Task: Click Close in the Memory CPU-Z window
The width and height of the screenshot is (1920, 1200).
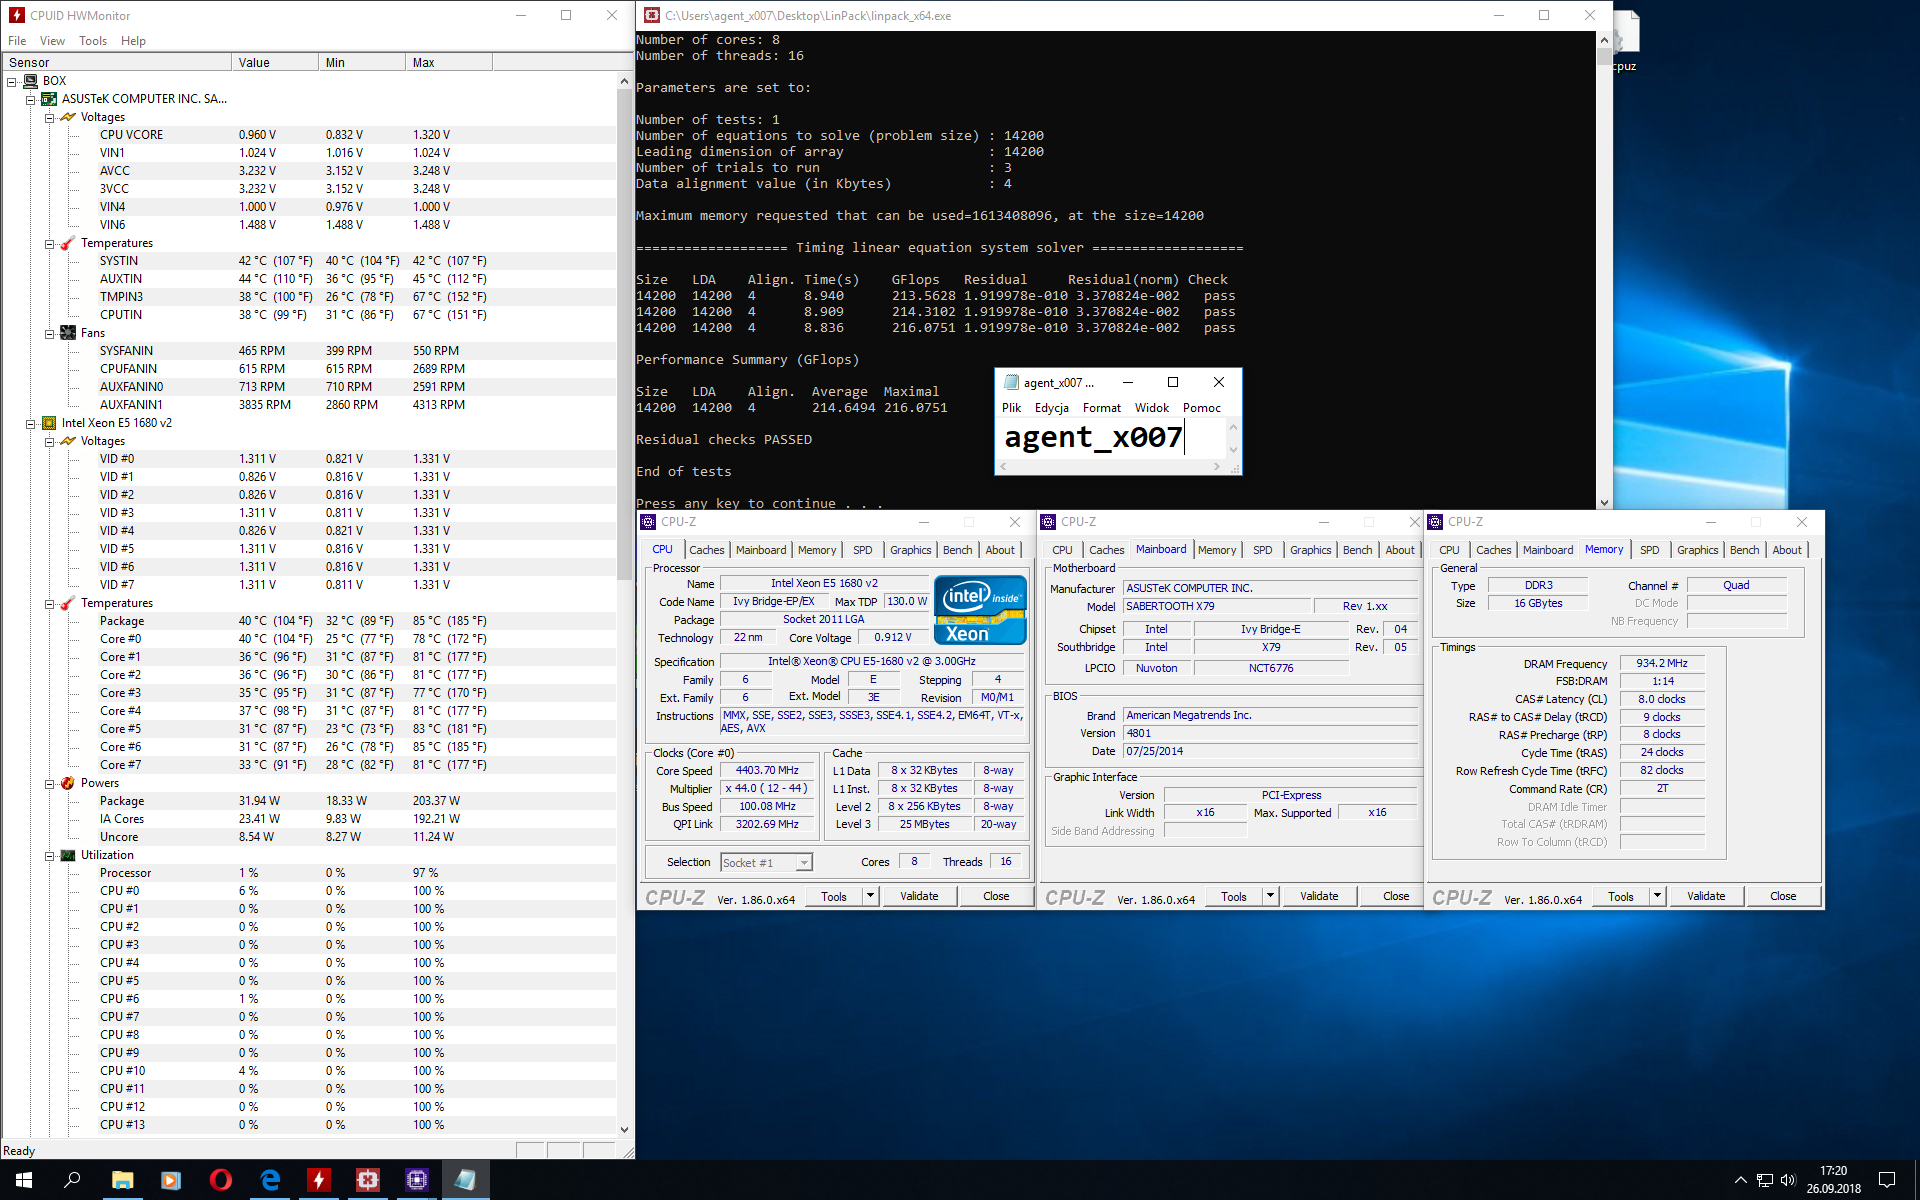Action: [1783, 896]
